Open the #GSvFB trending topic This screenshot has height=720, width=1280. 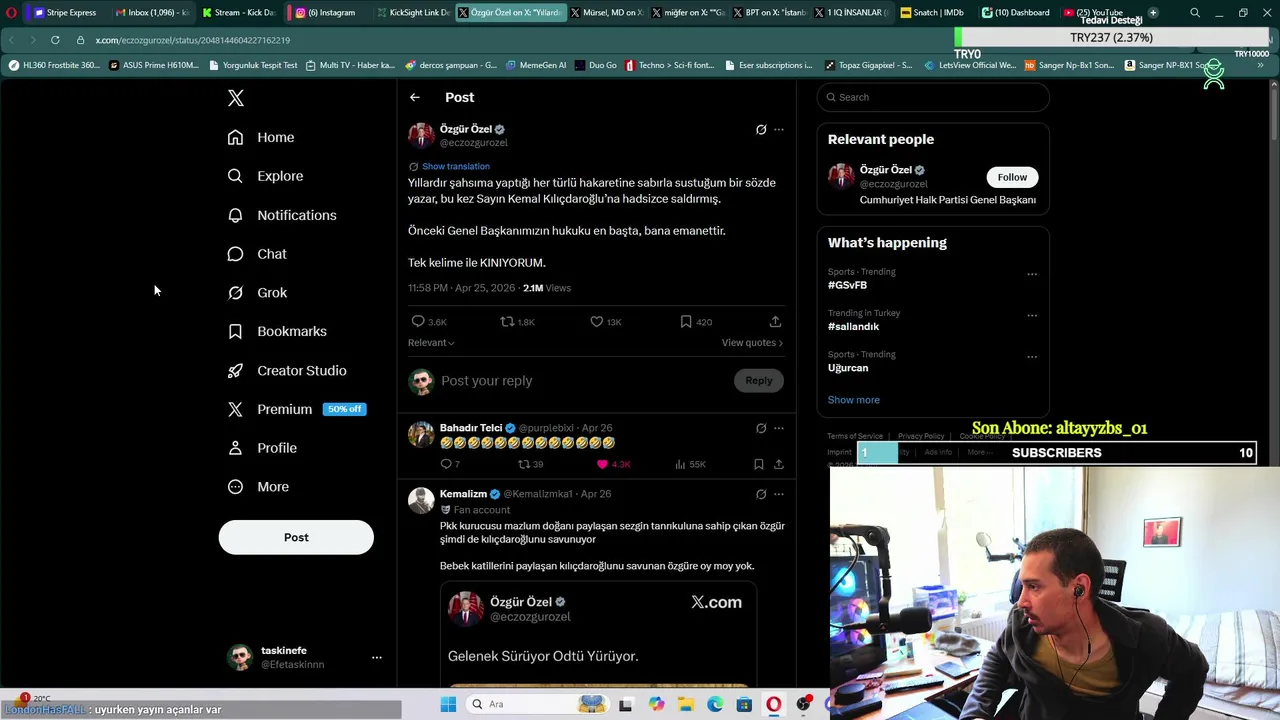coord(847,285)
